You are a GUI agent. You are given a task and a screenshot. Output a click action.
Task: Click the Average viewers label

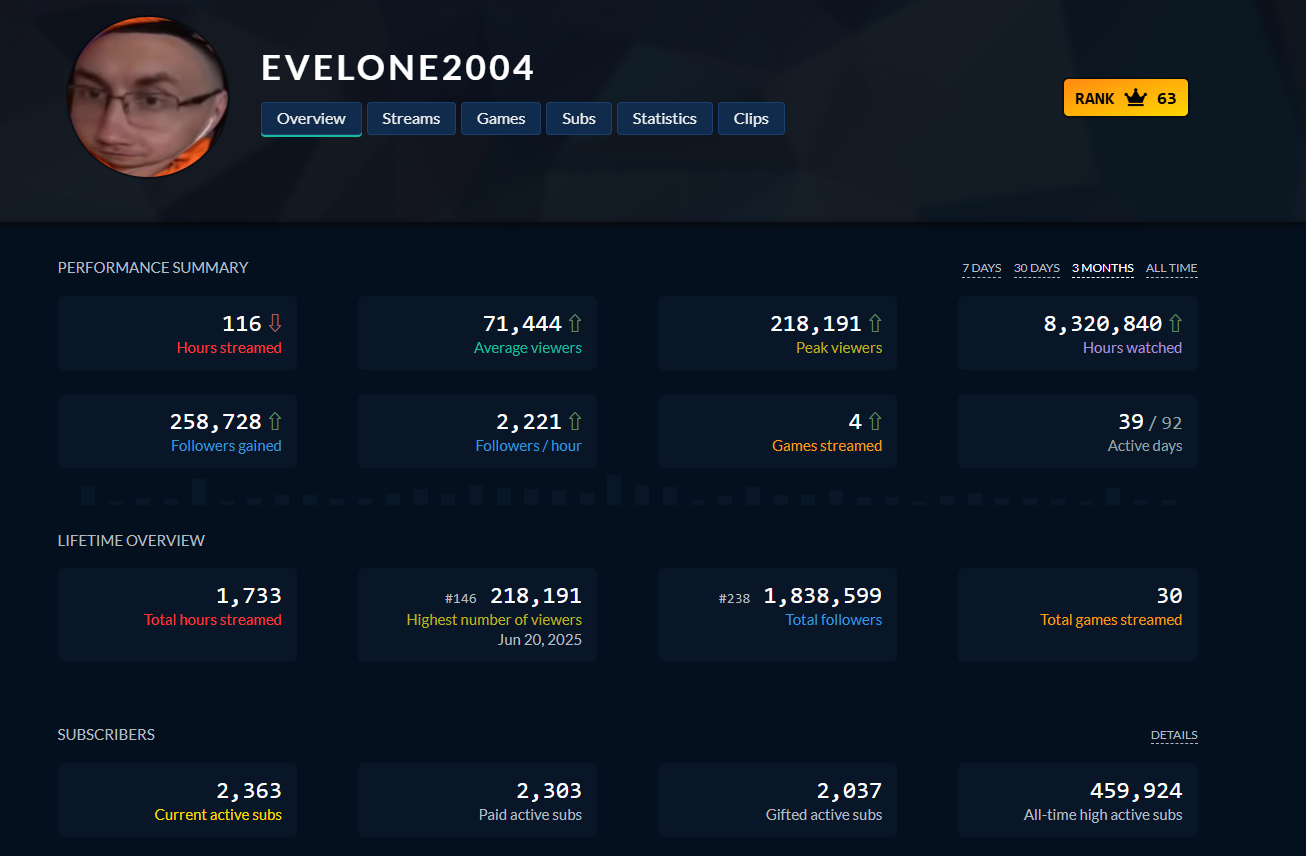[x=528, y=348]
